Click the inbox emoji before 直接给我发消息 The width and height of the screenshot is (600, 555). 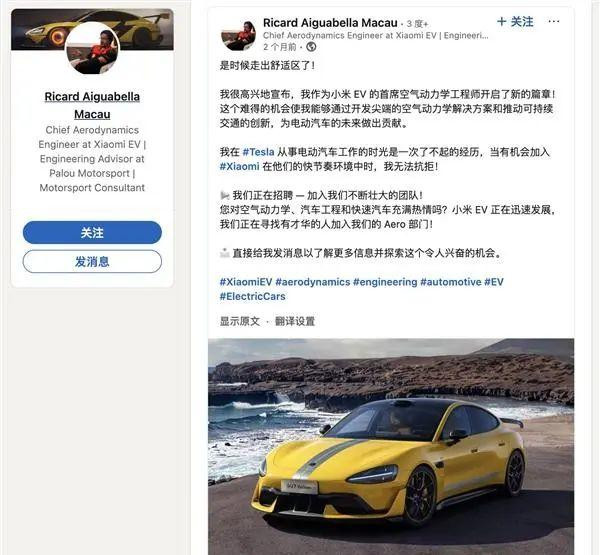[x=225, y=253]
